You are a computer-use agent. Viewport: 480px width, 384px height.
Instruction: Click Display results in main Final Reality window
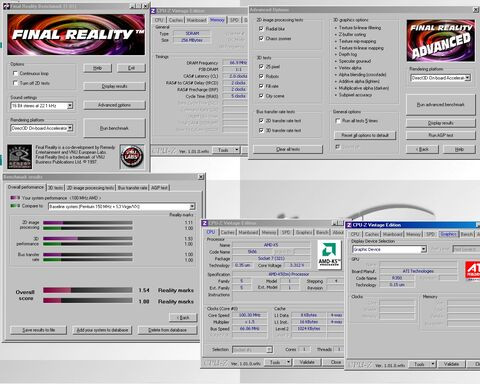tap(114, 86)
